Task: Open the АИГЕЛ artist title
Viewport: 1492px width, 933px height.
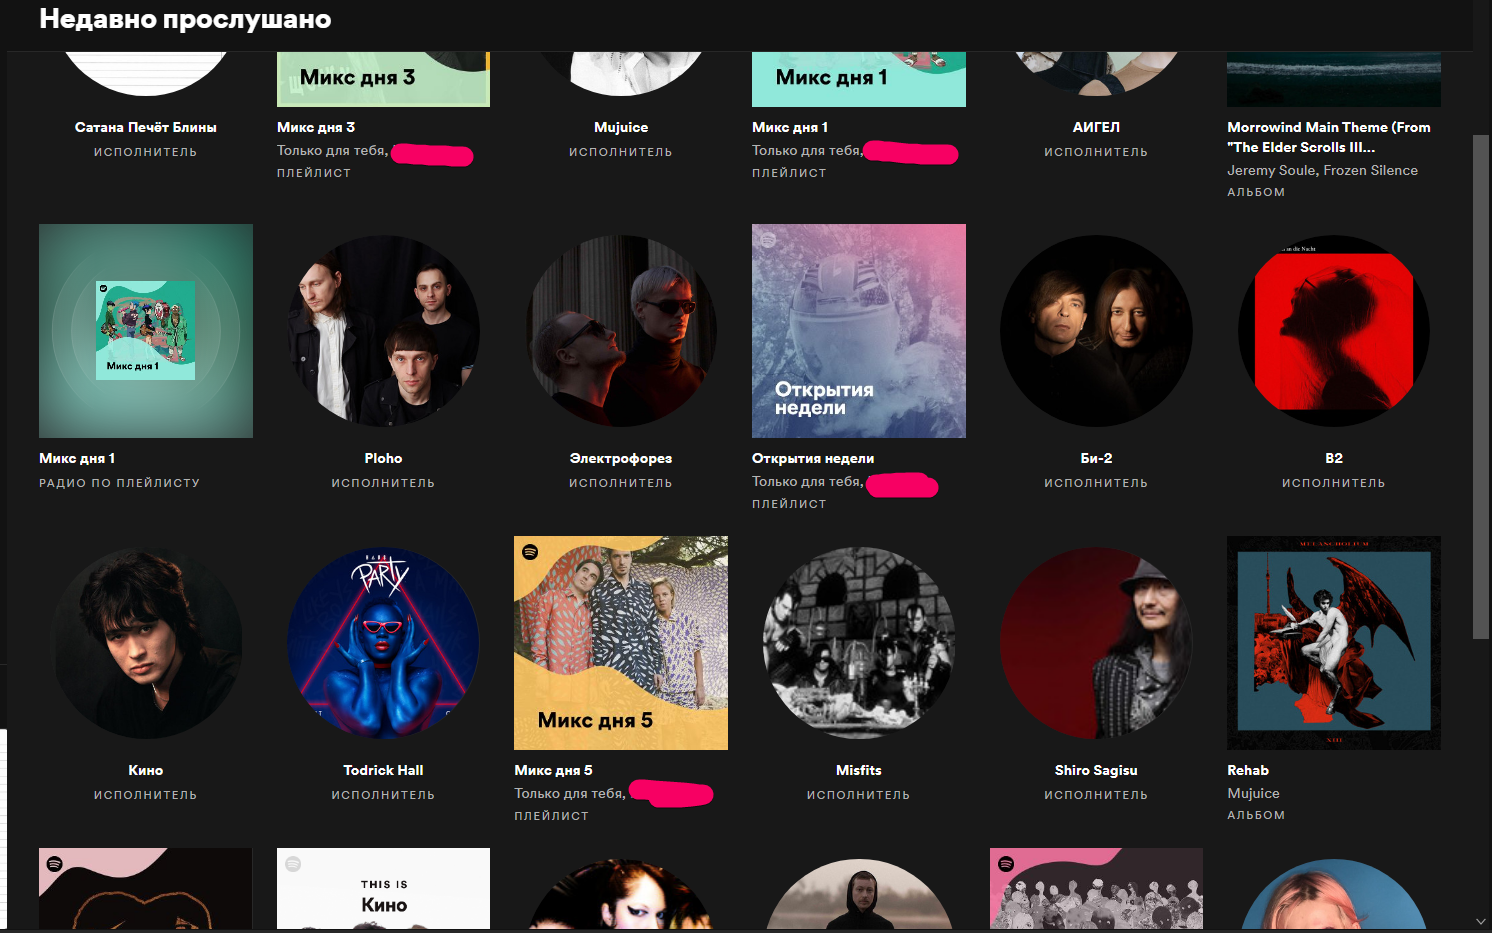Action: click(1096, 127)
